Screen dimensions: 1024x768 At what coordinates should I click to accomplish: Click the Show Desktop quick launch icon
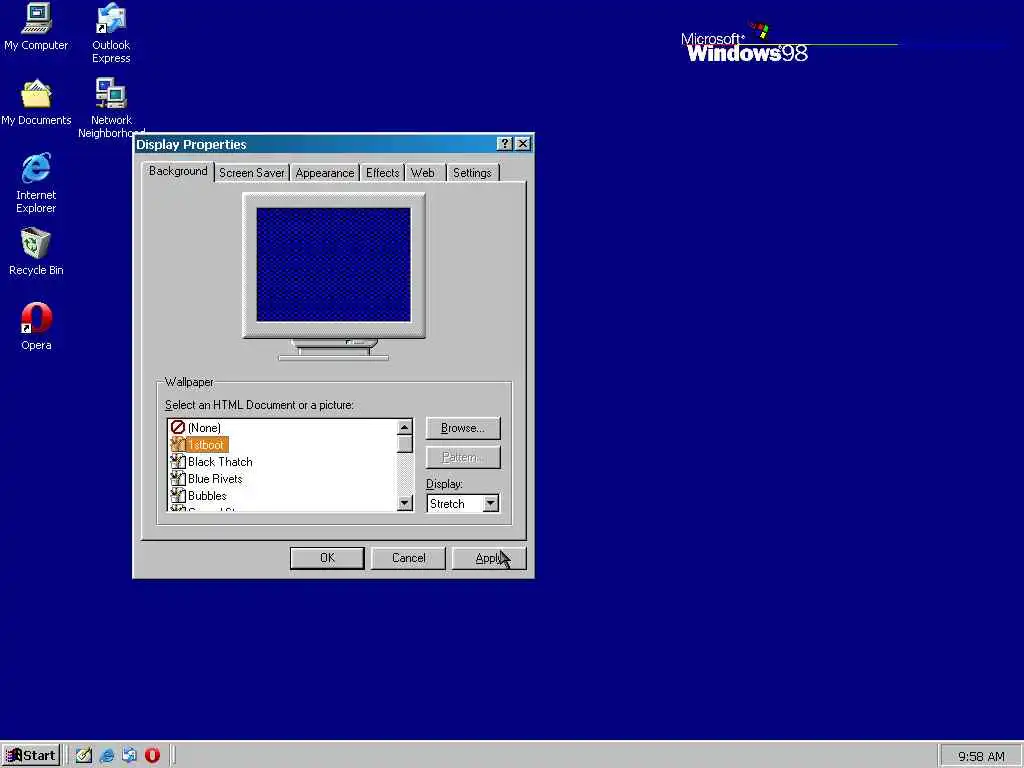(84, 756)
